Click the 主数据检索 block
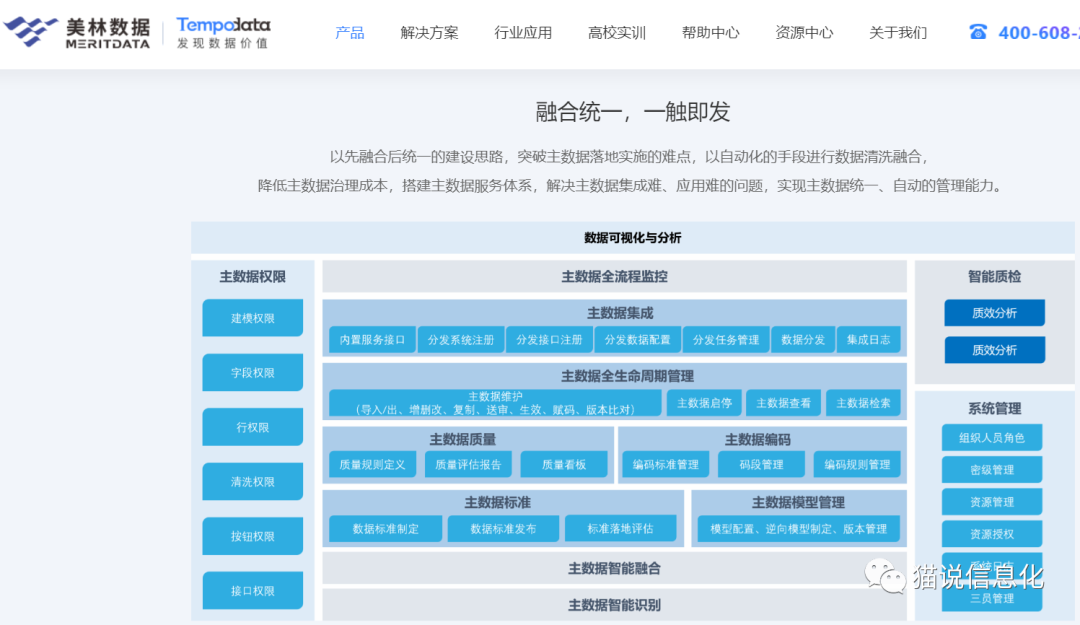Viewport: 1080px width, 625px height. [x=863, y=403]
